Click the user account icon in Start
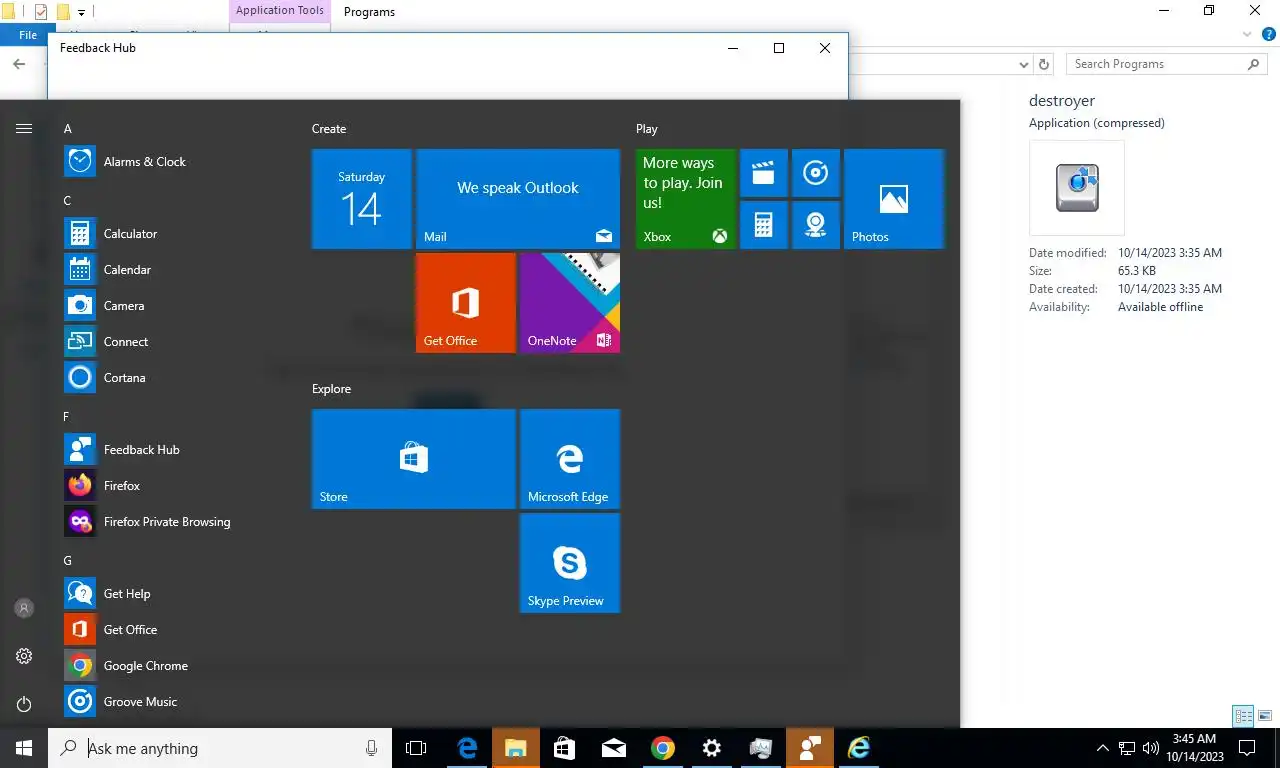Viewport: 1280px width, 768px height. click(x=24, y=608)
